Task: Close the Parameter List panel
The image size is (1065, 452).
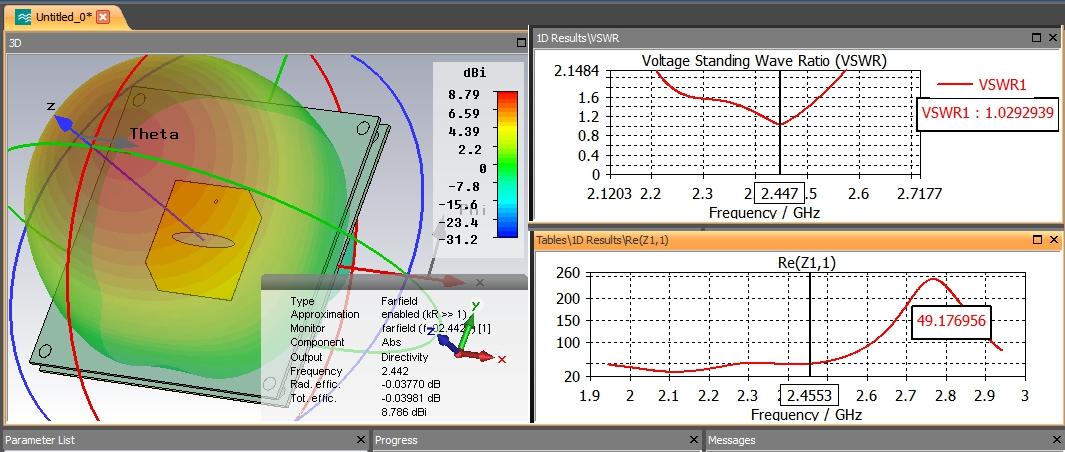Action: coord(361,440)
